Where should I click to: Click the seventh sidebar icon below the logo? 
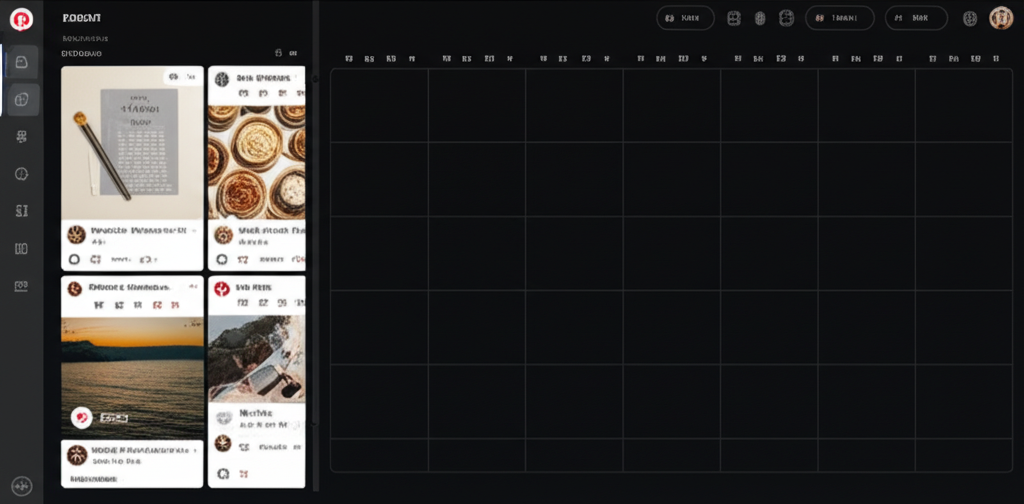(22, 286)
